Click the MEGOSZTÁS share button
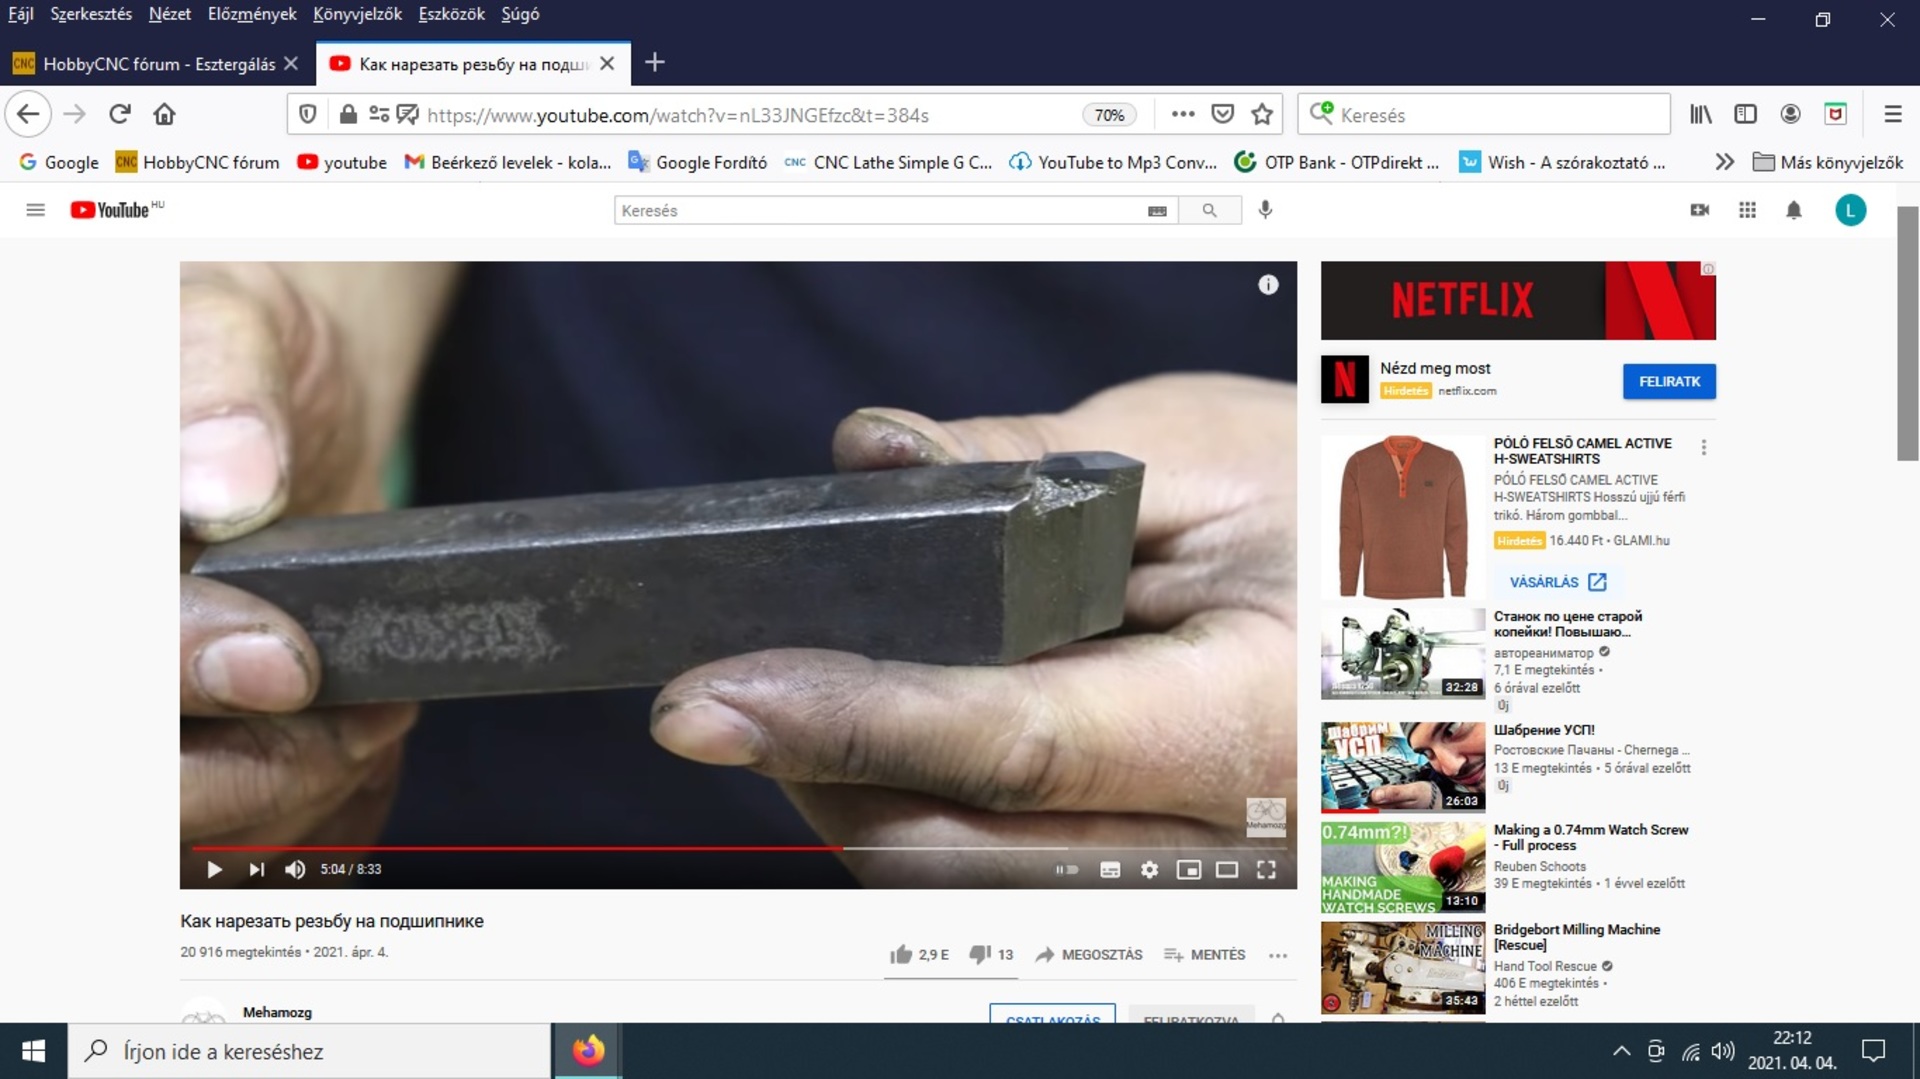1920x1079 pixels. tap(1089, 954)
